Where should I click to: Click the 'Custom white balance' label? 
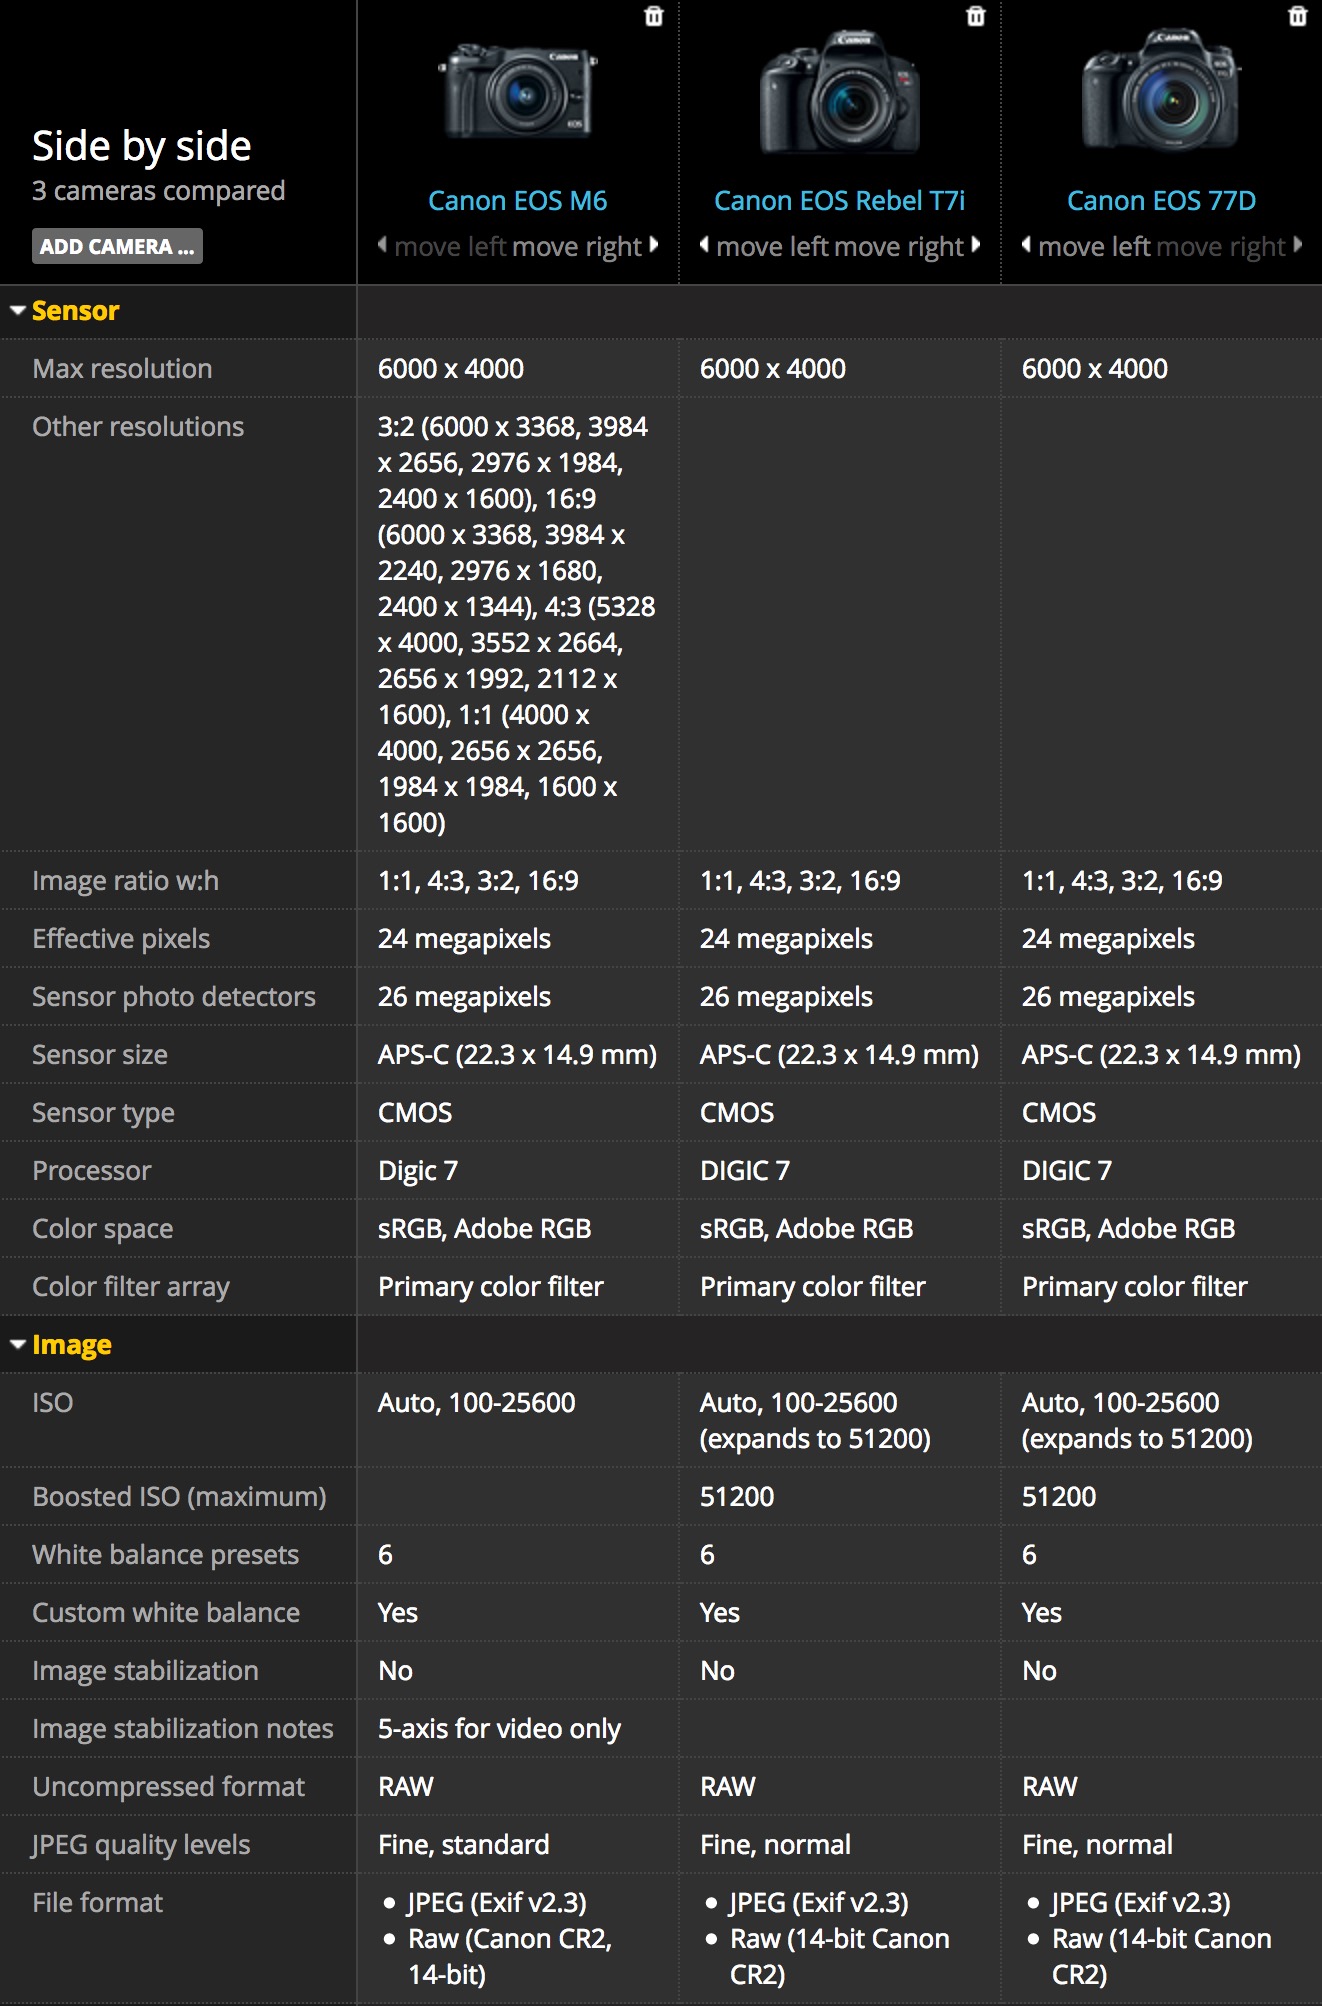pyautogui.click(x=166, y=1613)
